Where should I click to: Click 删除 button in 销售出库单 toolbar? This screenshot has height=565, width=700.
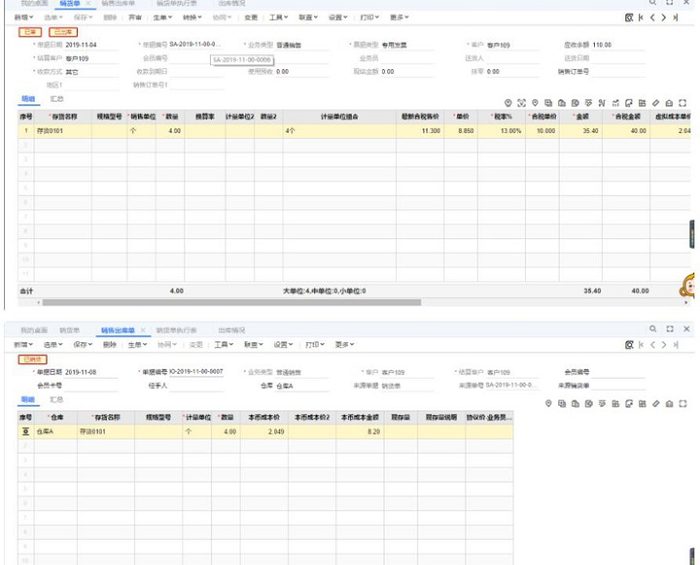[x=110, y=345]
